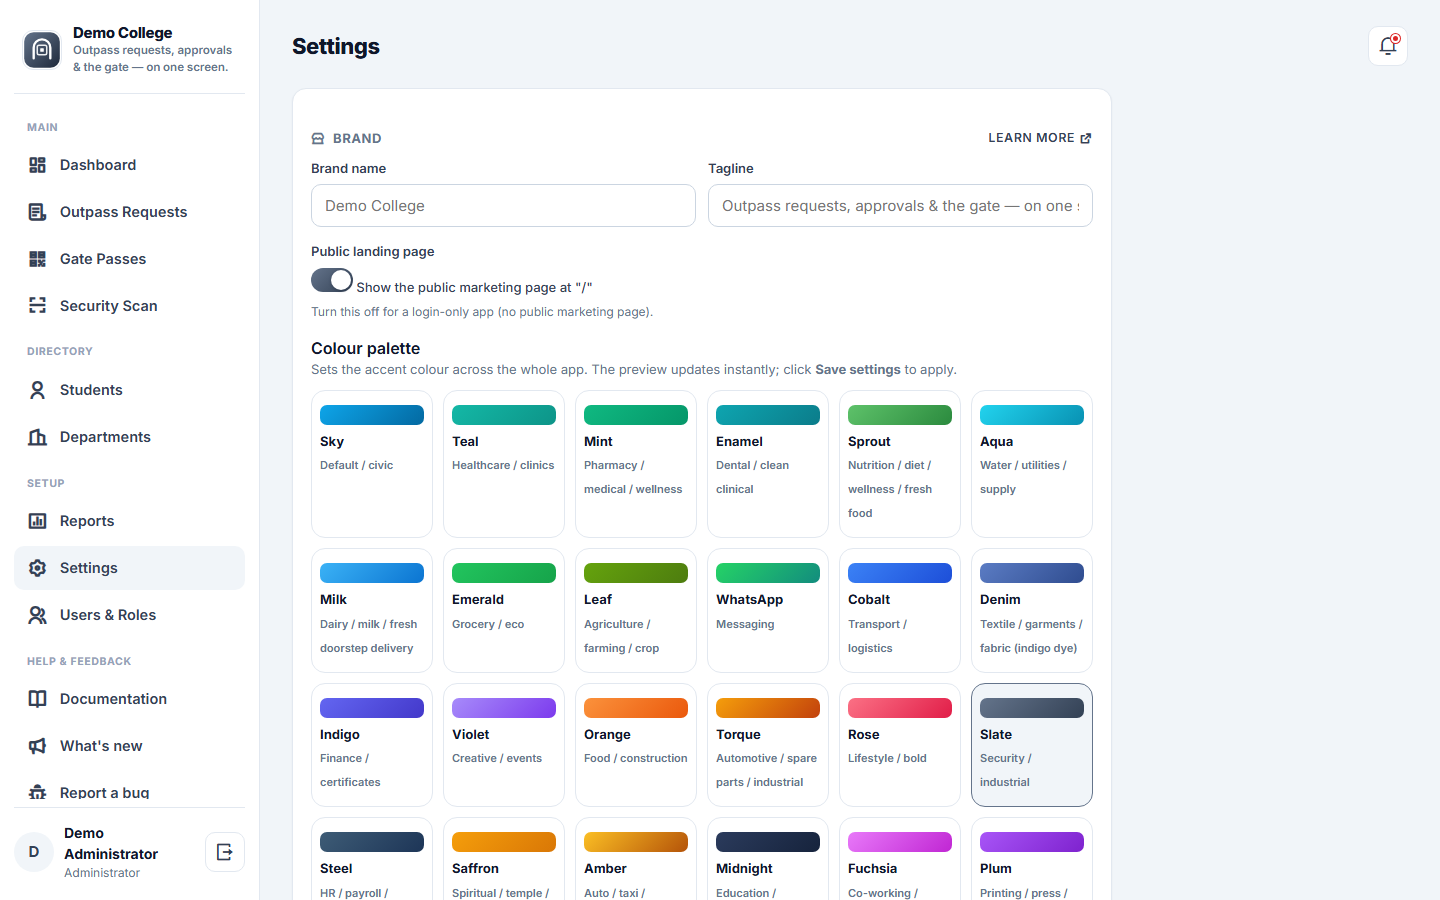Image resolution: width=1440 pixels, height=900 pixels.
Task: Select the Teal colour palette
Action: 504,464
